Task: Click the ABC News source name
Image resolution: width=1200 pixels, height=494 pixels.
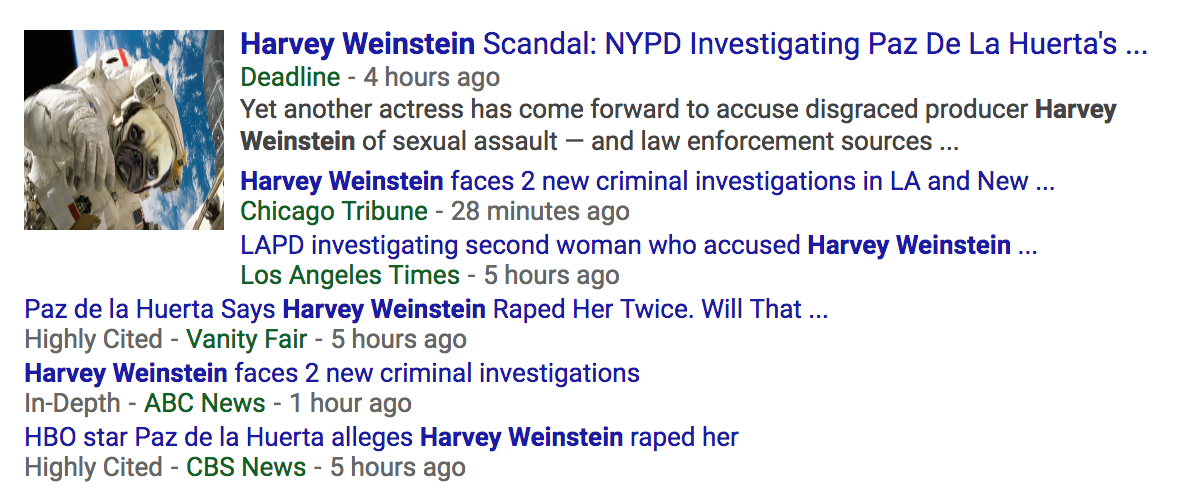Action: click(x=205, y=404)
